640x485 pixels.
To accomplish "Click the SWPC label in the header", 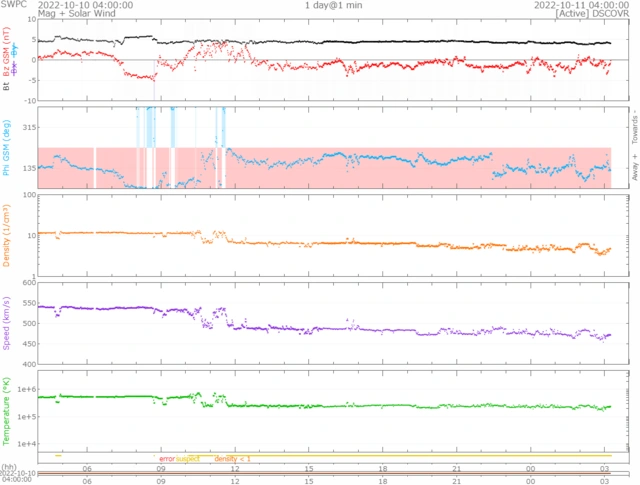I will (13, 5).
